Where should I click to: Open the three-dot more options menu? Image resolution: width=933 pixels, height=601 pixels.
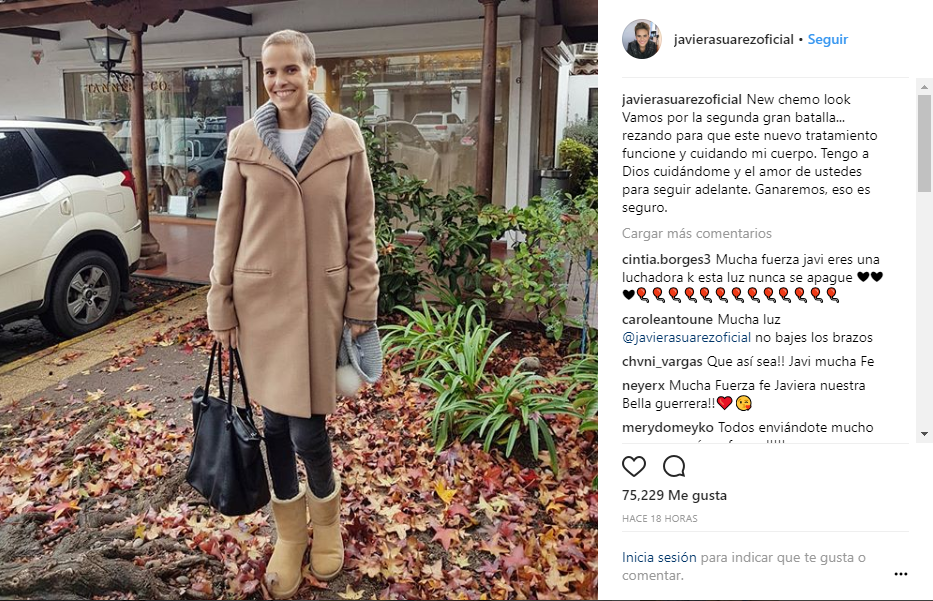[901, 574]
